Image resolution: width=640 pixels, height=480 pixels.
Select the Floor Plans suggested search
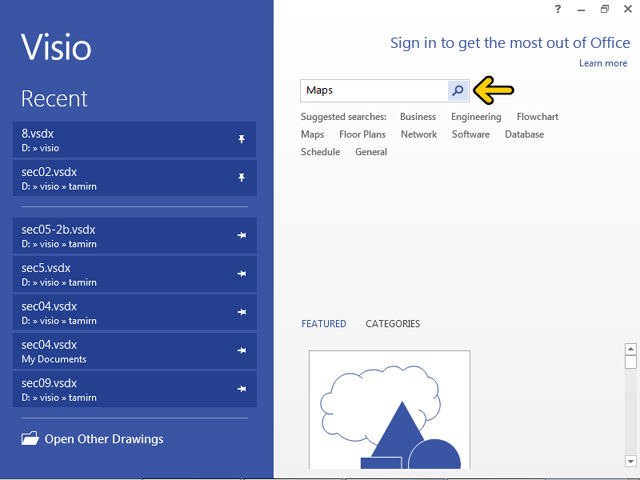[362, 134]
